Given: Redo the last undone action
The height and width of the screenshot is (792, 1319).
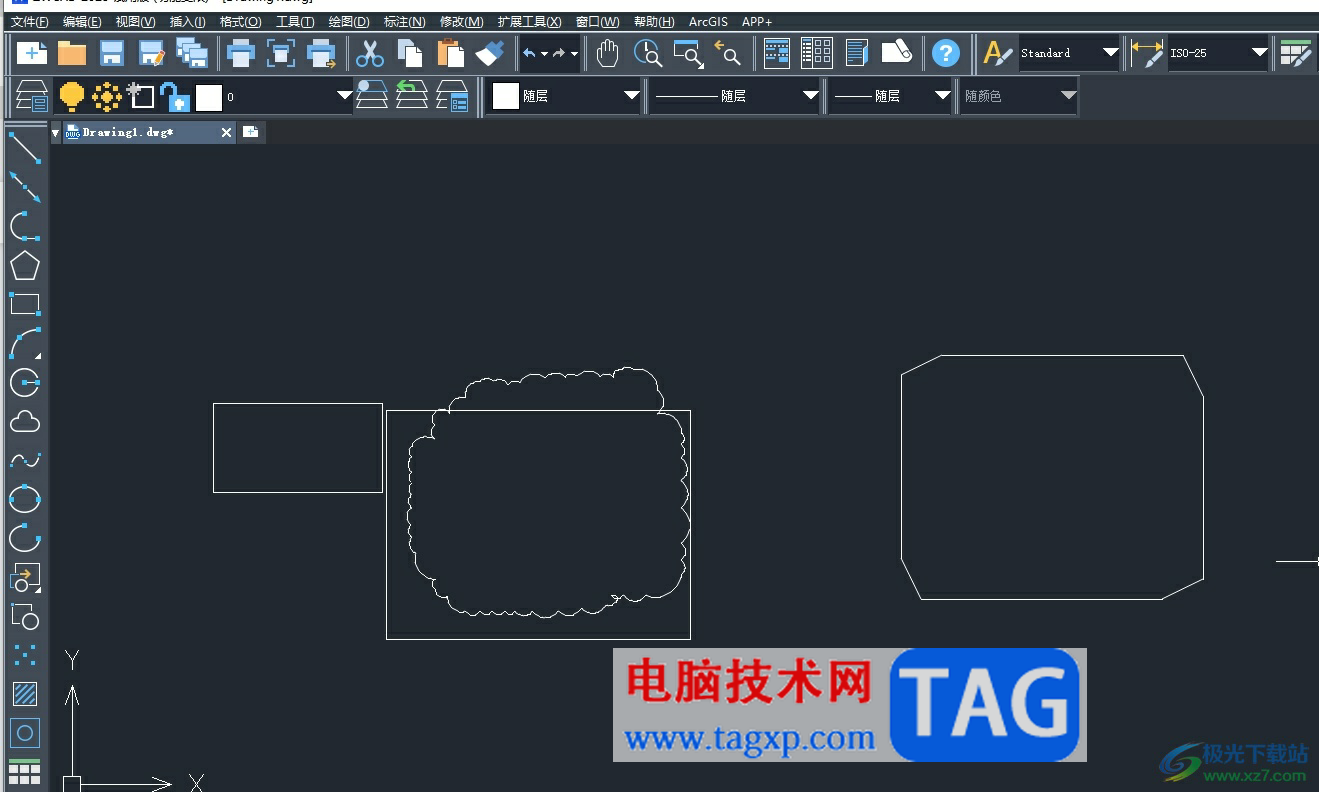Looking at the screenshot, I should [559, 53].
